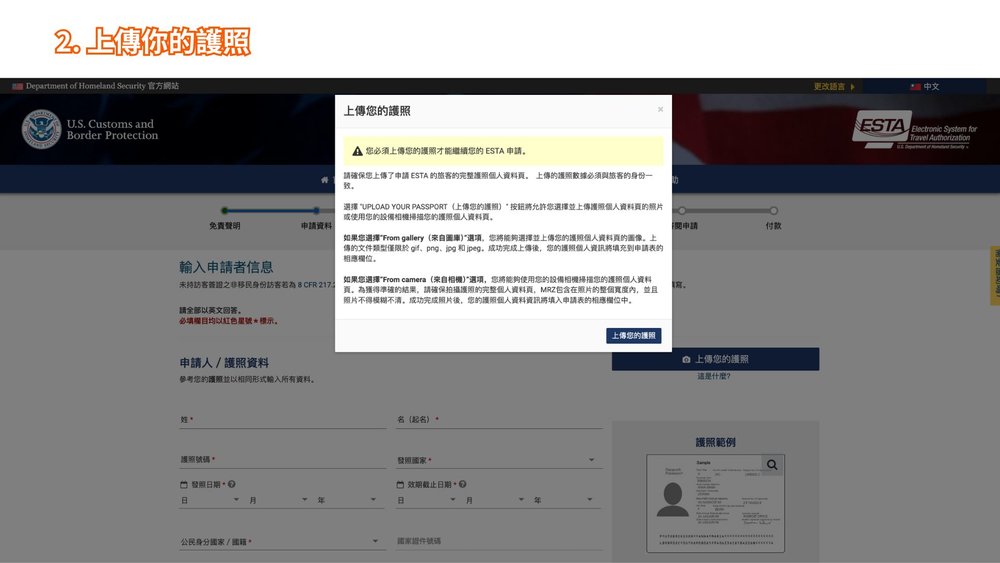The height and width of the screenshot is (563, 1000).
Task: Select the 中文 language option
Action: 925,86
